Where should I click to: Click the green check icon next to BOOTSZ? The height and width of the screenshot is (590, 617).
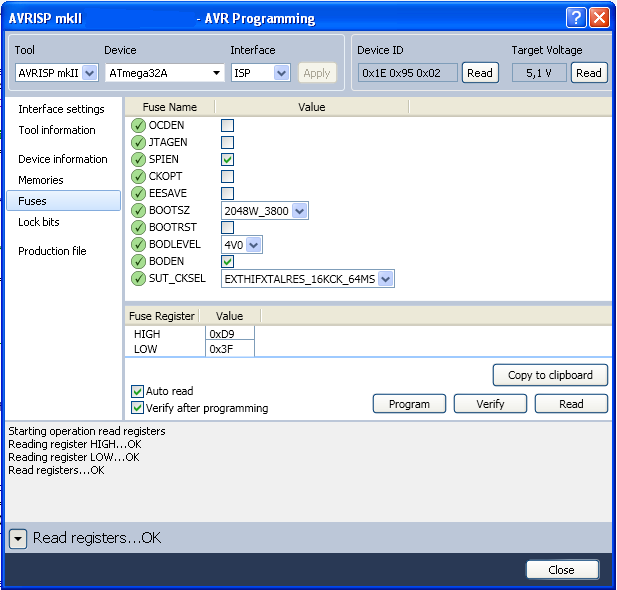pos(138,211)
